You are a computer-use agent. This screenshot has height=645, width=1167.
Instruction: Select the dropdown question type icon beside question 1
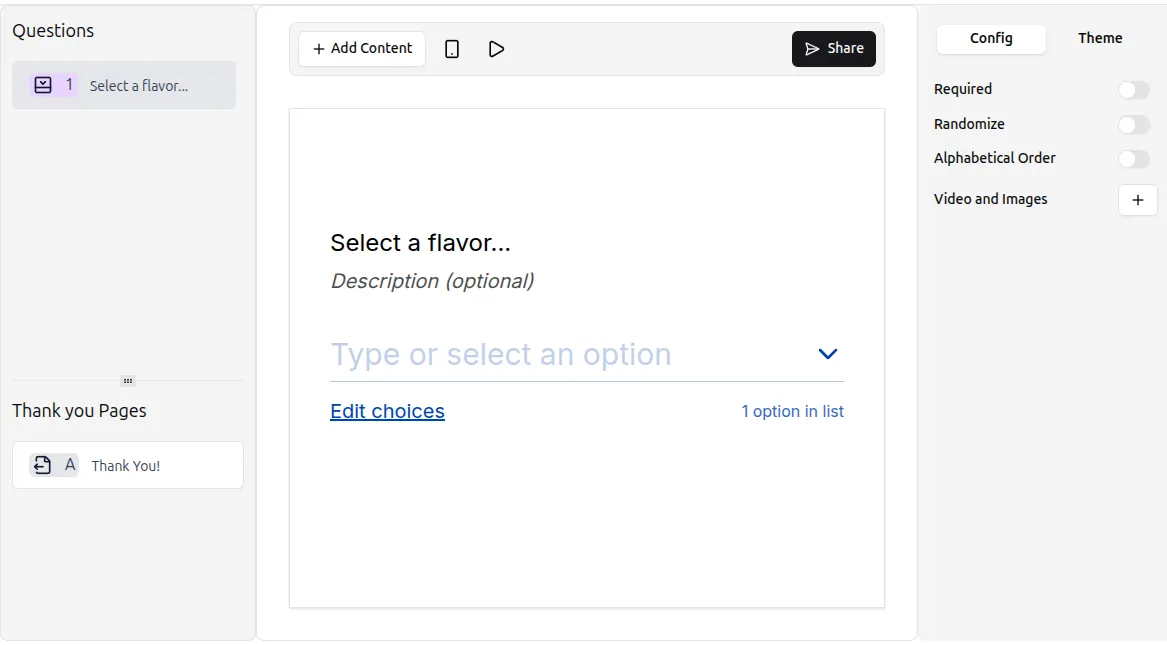click(x=42, y=85)
